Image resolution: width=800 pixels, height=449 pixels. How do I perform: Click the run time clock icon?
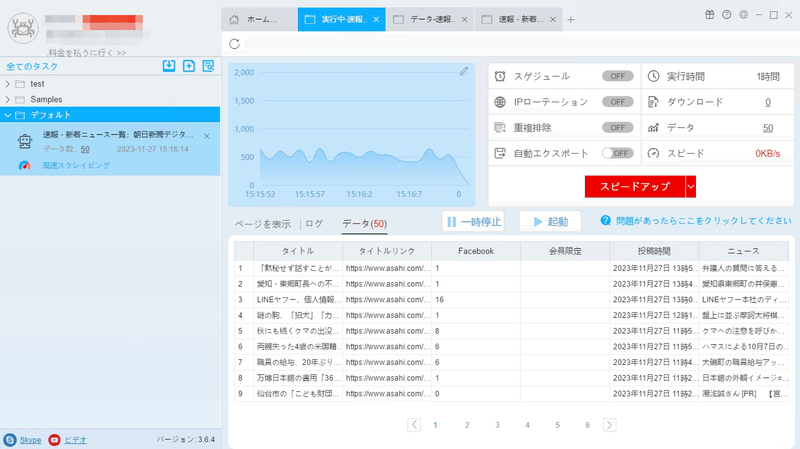coord(653,76)
